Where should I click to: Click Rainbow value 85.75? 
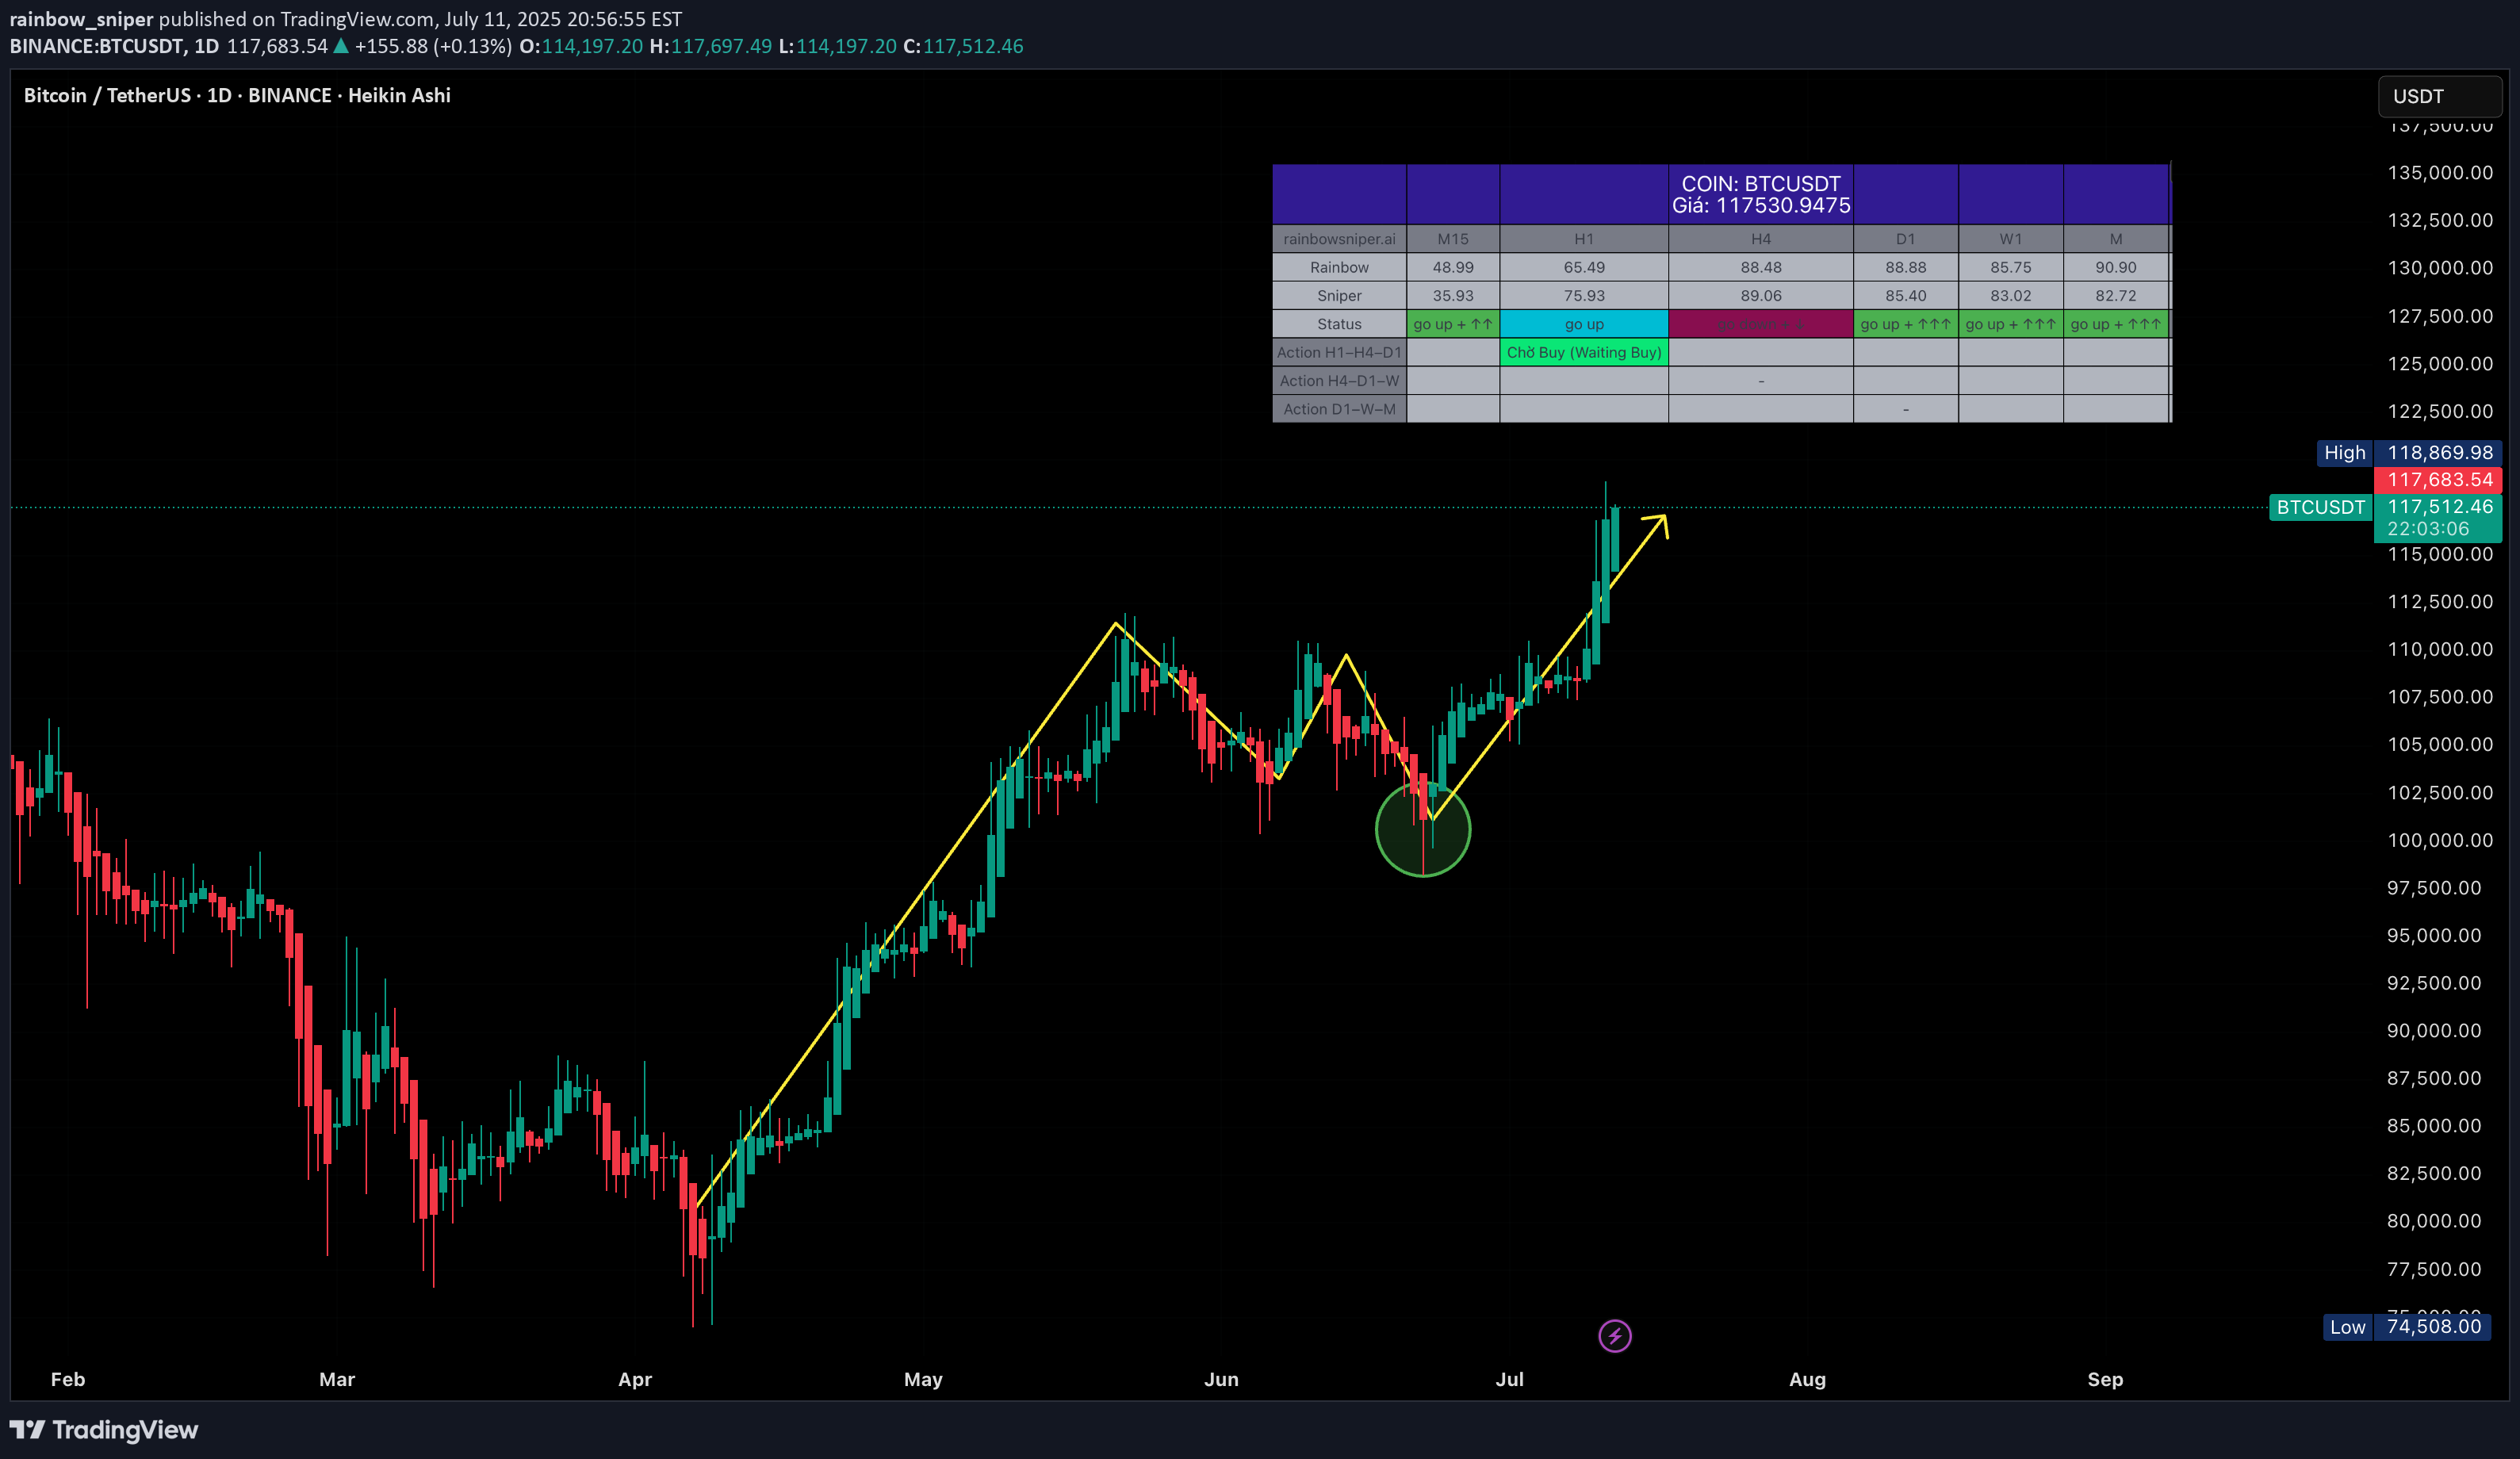click(x=2010, y=267)
